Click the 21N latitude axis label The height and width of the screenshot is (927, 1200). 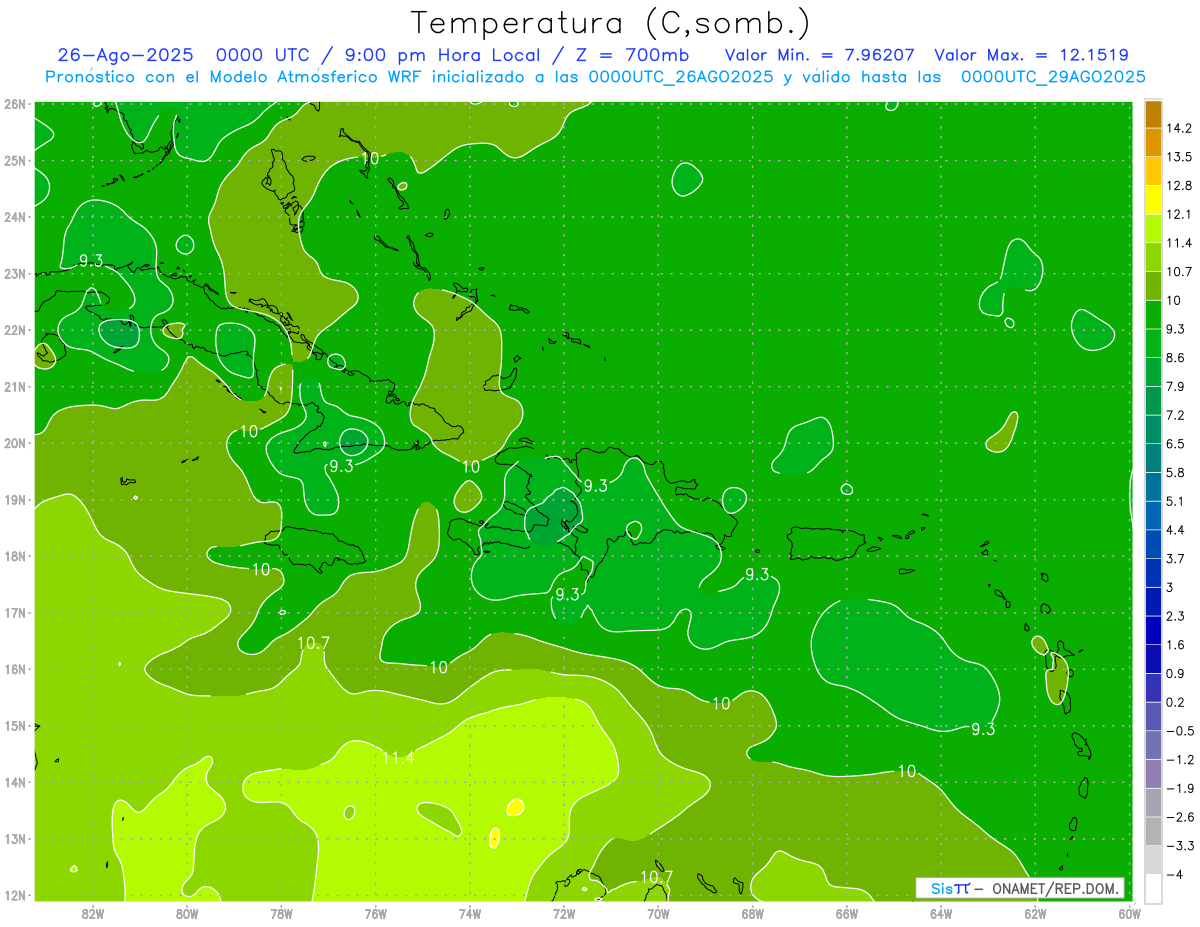[x=14, y=386]
